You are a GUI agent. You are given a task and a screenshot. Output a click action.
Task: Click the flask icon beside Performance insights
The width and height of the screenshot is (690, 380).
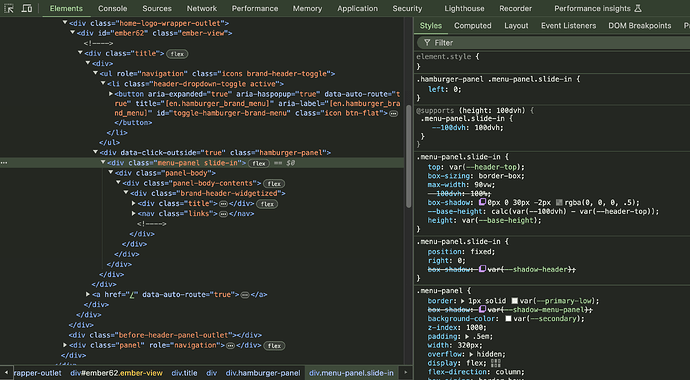638,8
